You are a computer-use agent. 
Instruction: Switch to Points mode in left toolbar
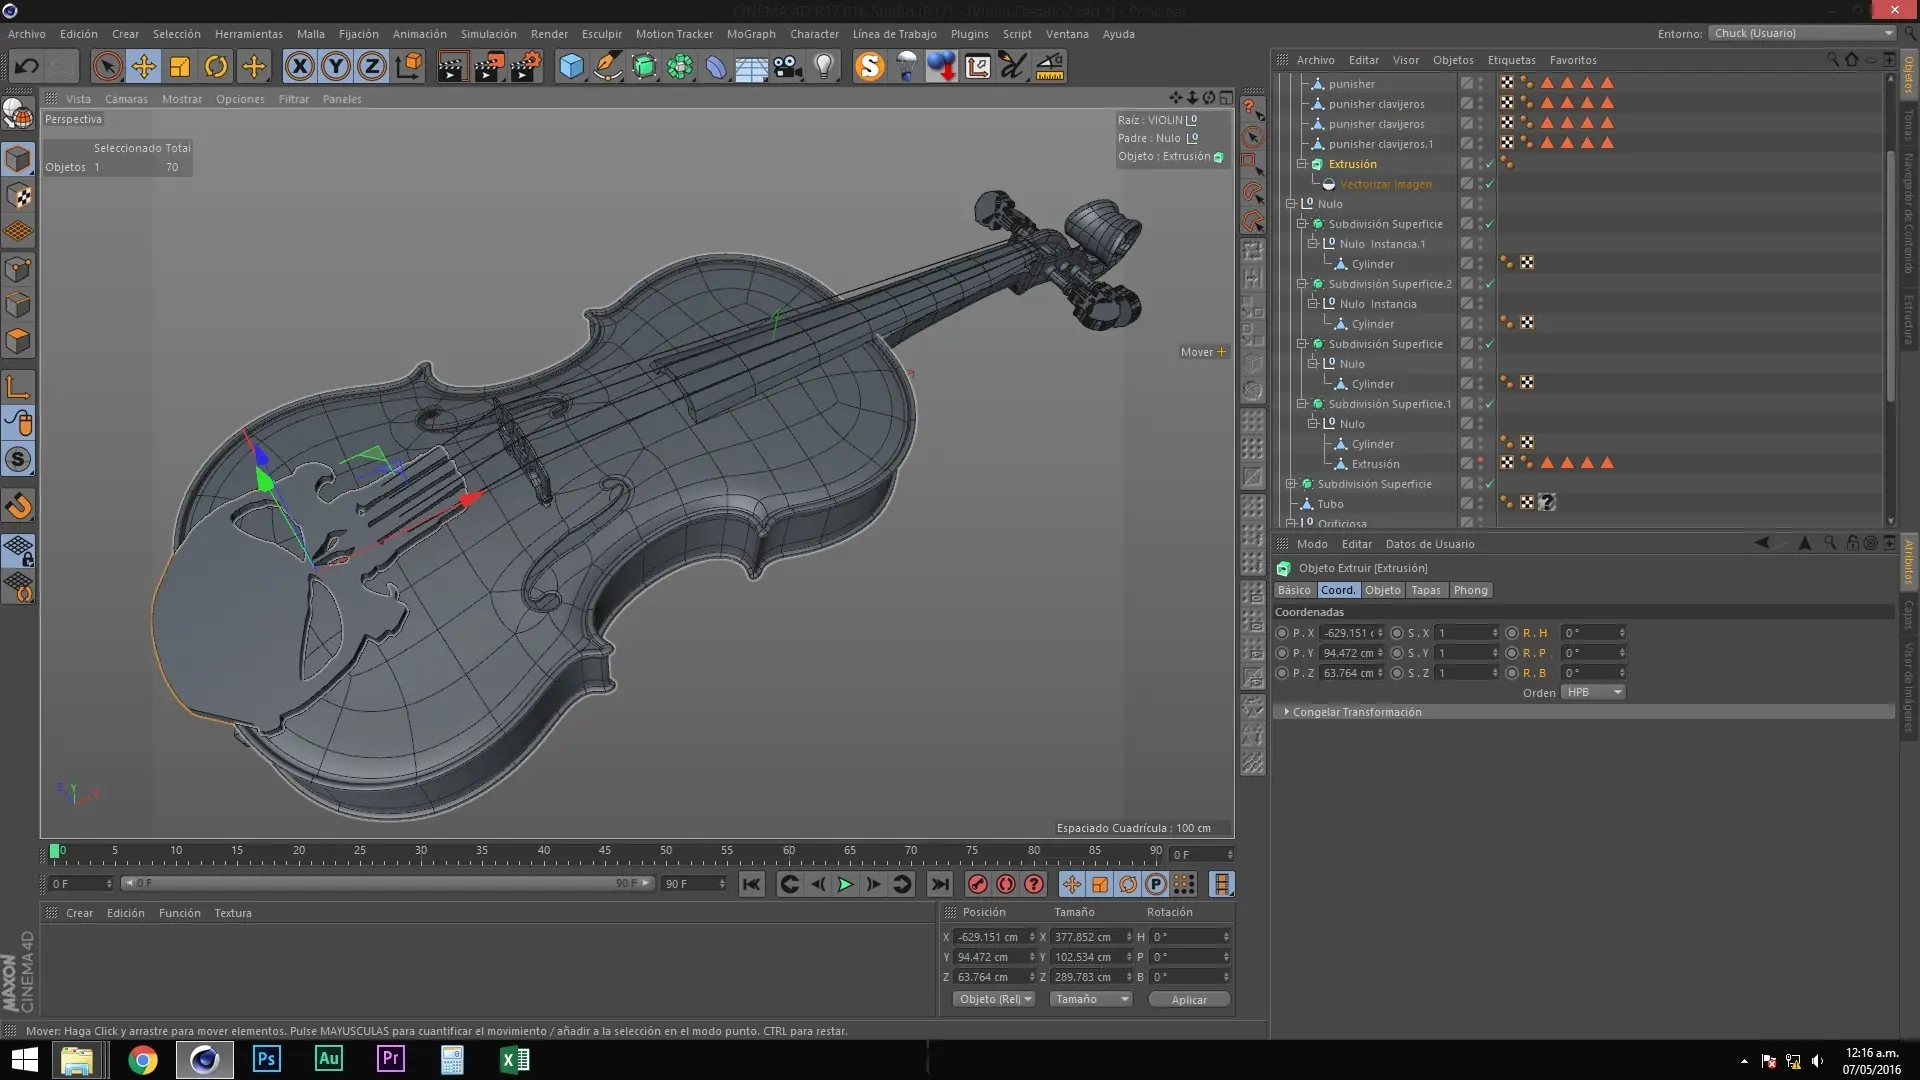click(18, 269)
